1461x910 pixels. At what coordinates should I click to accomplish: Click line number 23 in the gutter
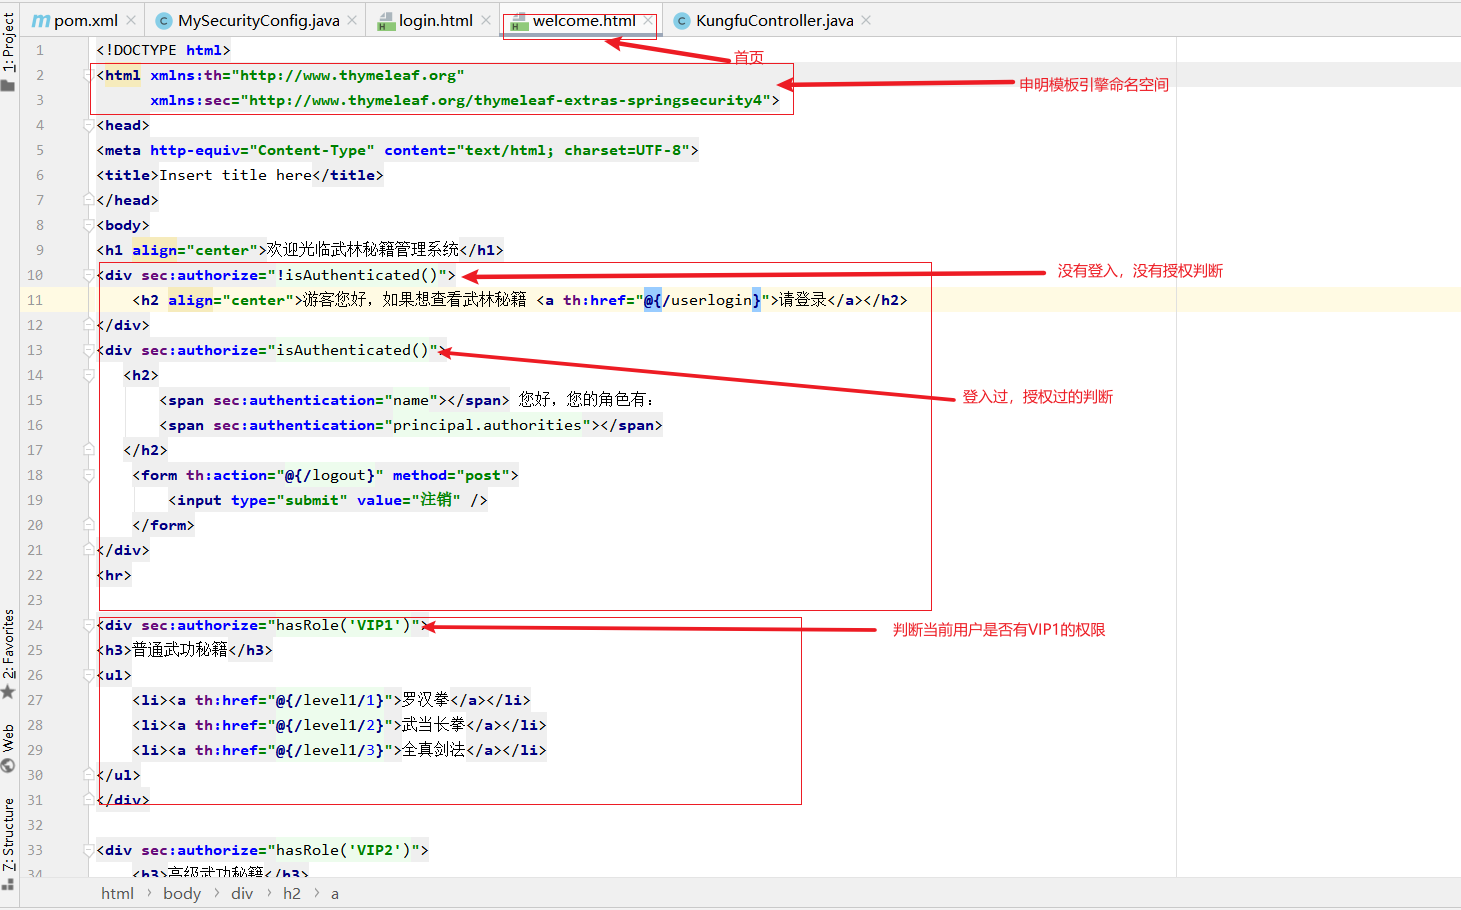35,600
